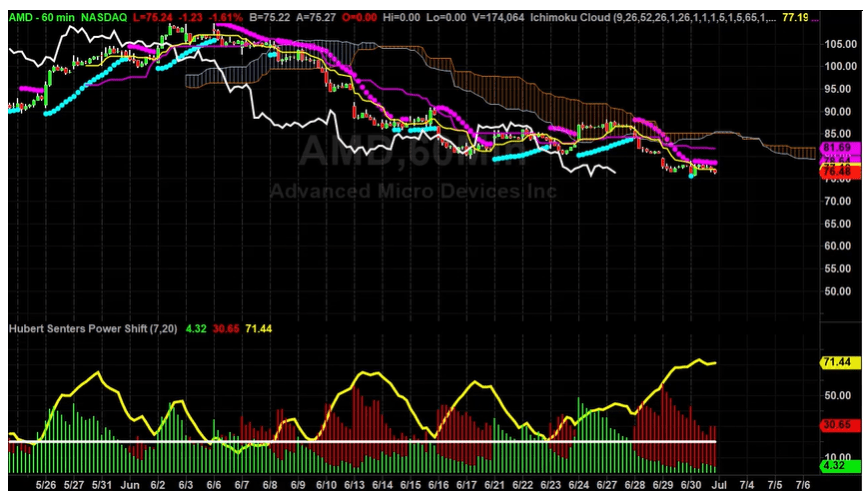Click the last price L=75.24 value

pyautogui.click(x=153, y=18)
